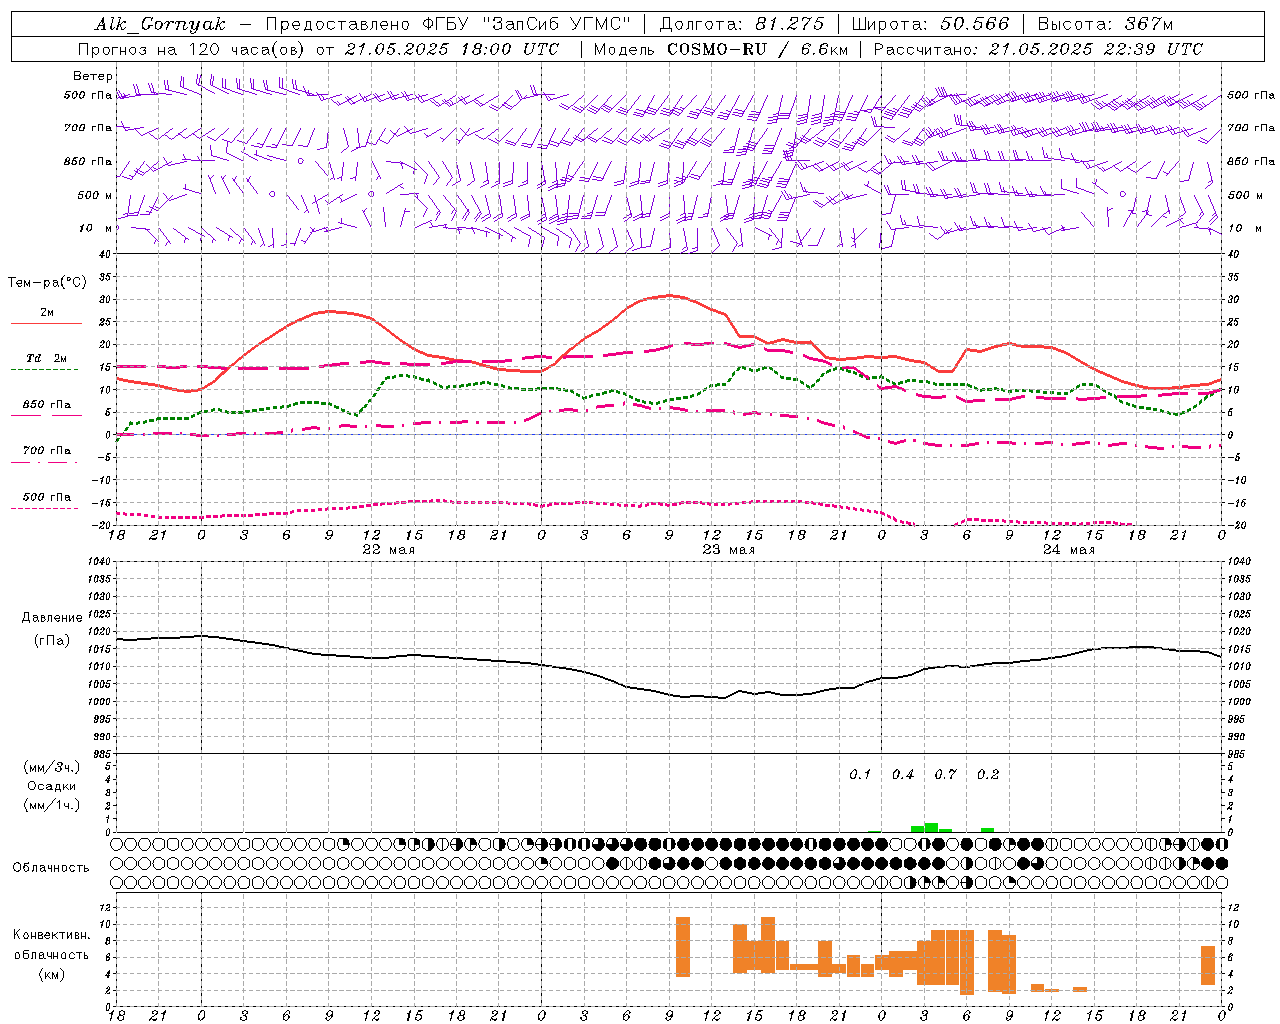Click the model name COSMO-RU / 6.6км
This screenshot has width=1280, height=1024.
coord(758,49)
